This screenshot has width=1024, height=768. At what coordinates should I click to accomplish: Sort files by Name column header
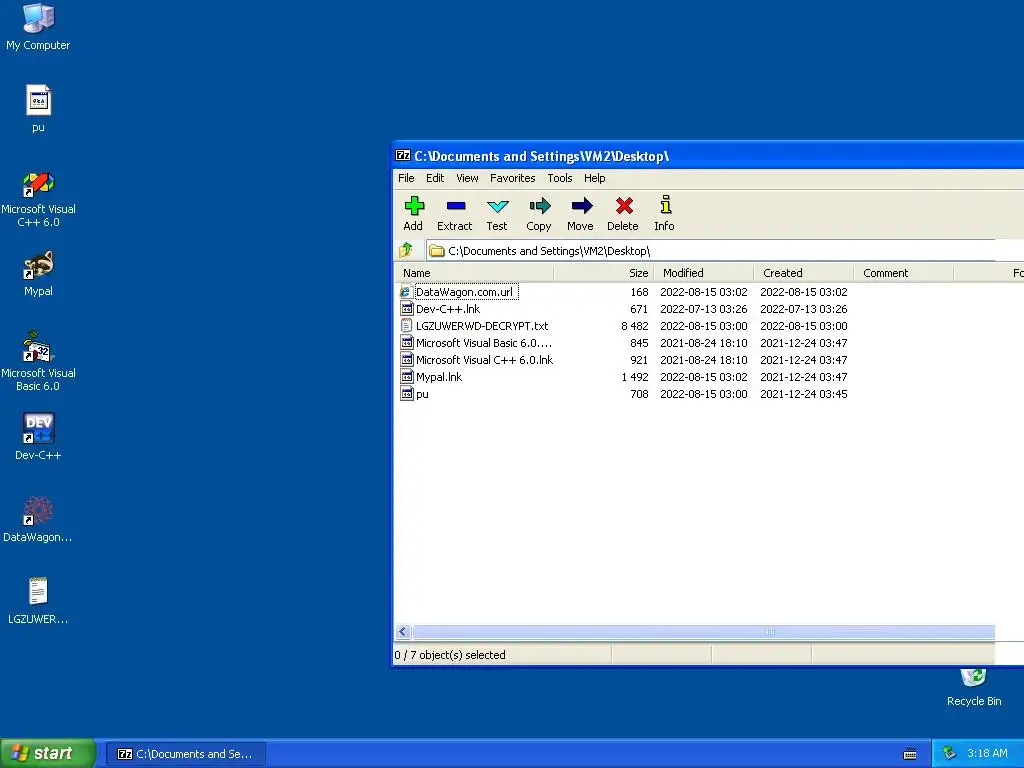474,273
